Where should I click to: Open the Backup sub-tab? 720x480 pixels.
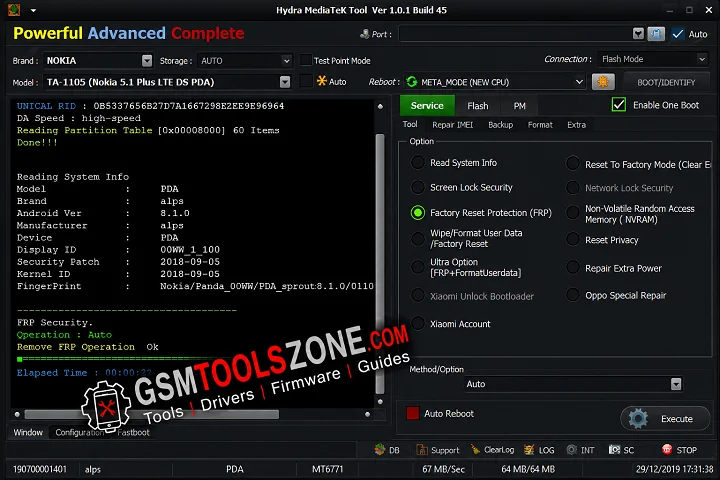pyautogui.click(x=501, y=125)
